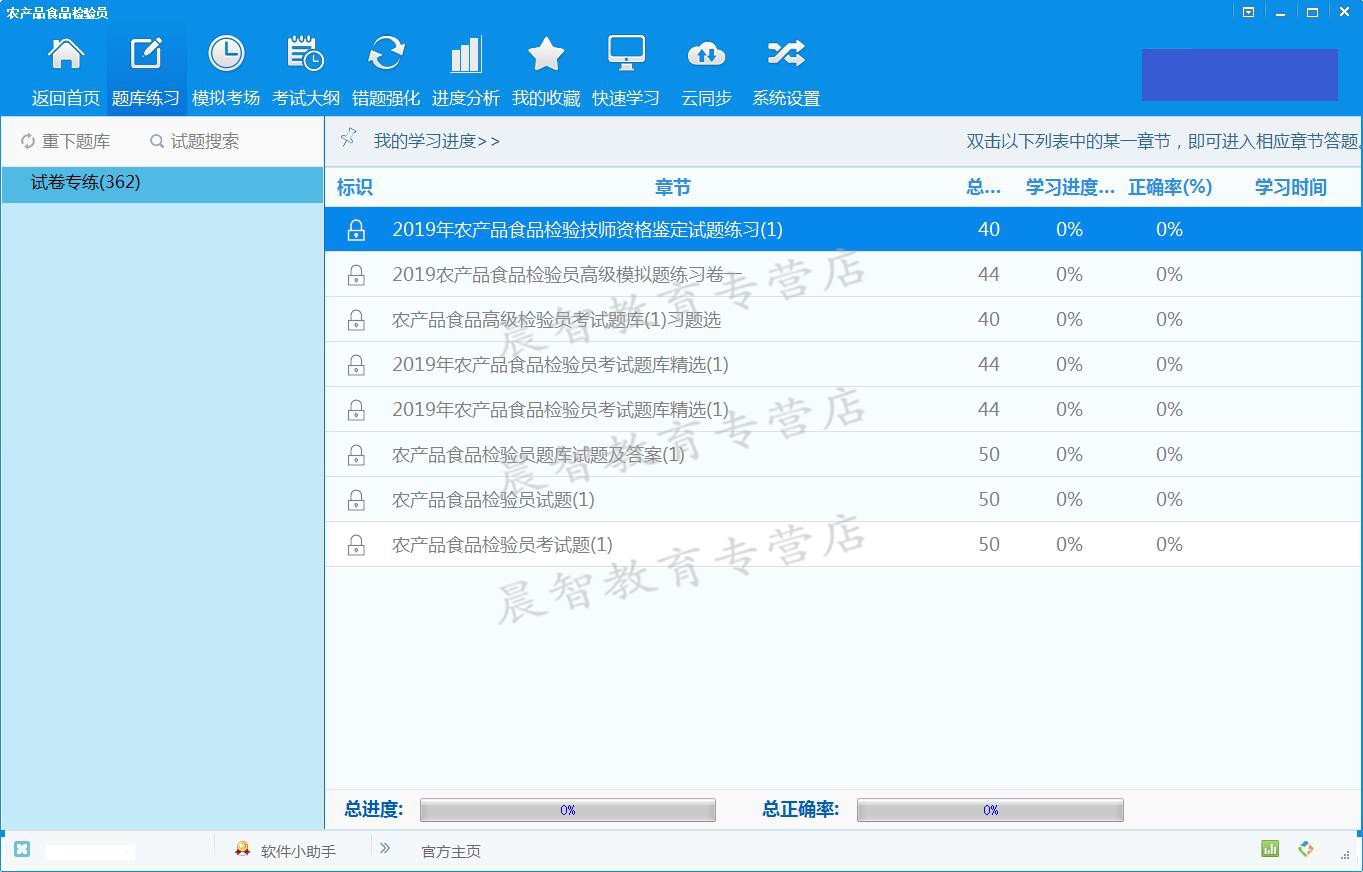1363x872 pixels.
Task: Select row 2019农产品食品检验员高级模拟题练习卷一
Action: tap(843, 275)
